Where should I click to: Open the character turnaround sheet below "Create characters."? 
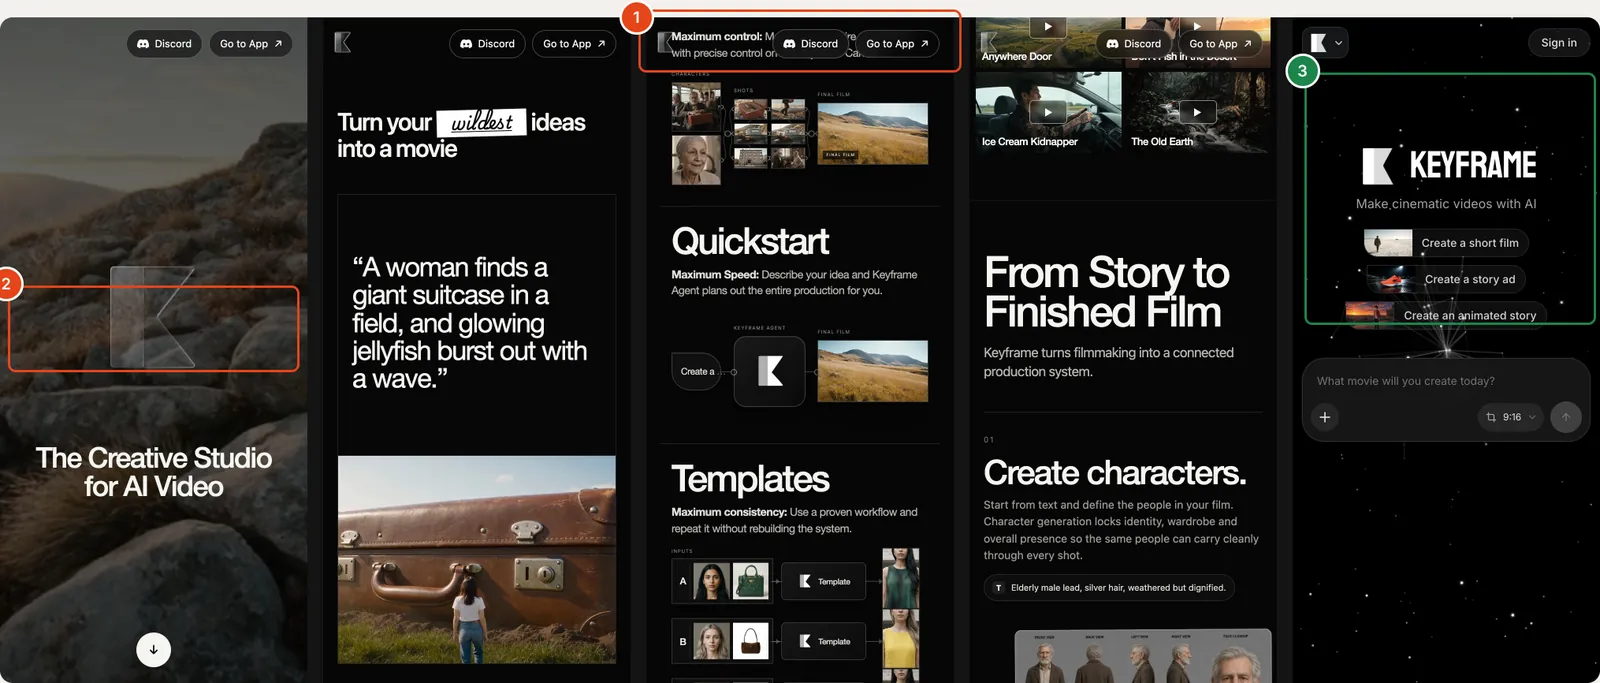click(x=1143, y=656)
